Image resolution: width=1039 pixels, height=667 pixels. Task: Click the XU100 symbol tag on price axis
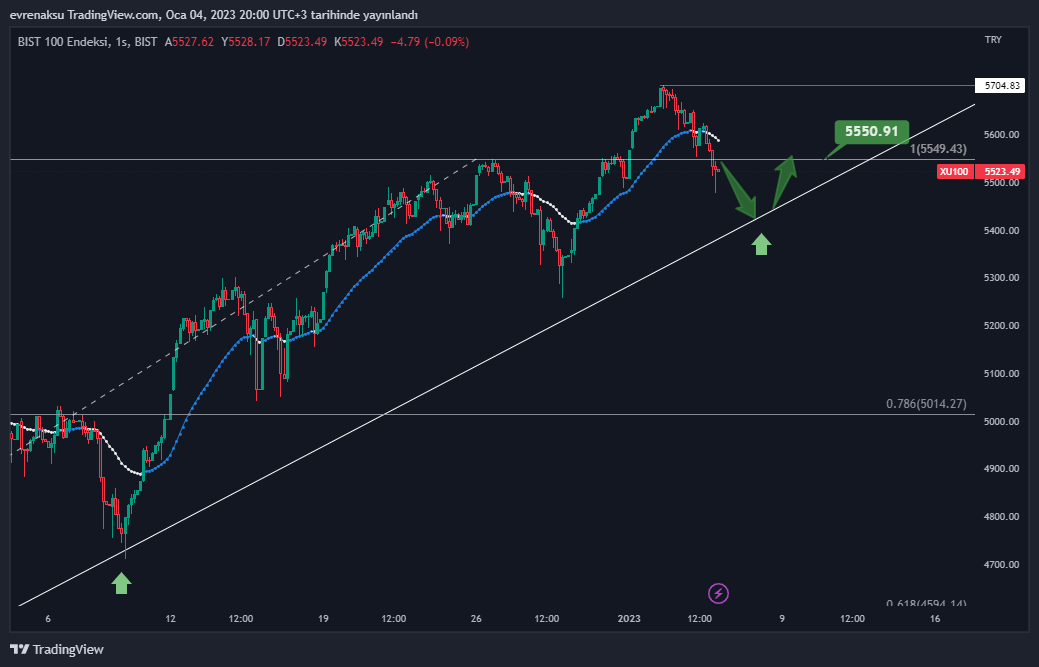(954, 172)
